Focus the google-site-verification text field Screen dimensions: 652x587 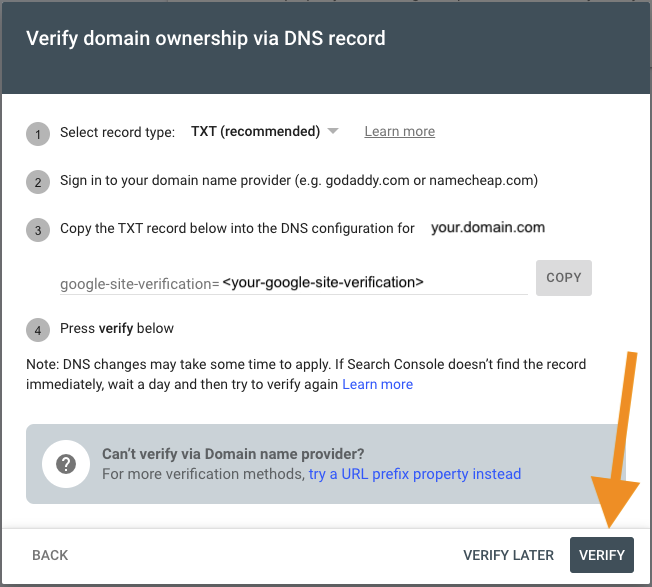(x=294, y=283)
